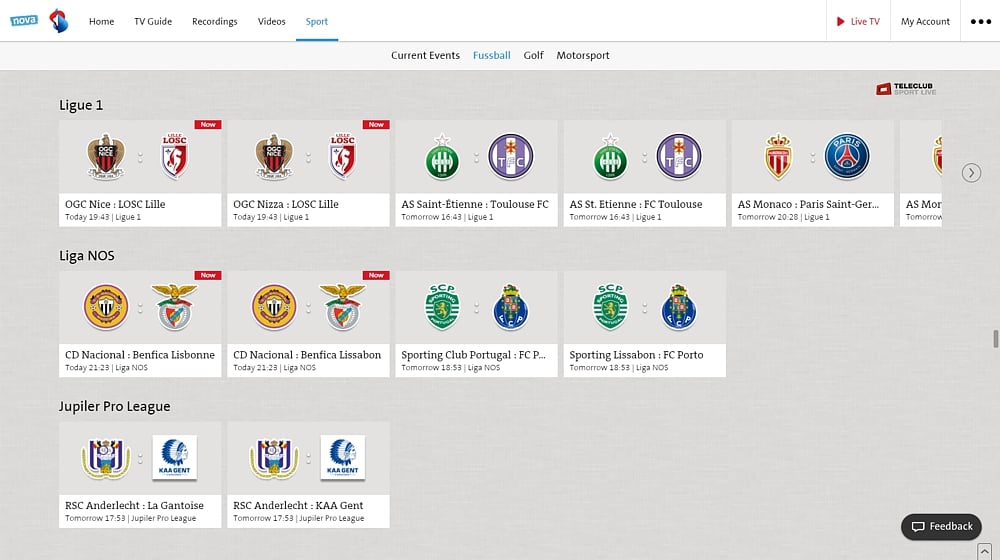Select the Sport tab

pyautogui.click(x=316, y=22)
